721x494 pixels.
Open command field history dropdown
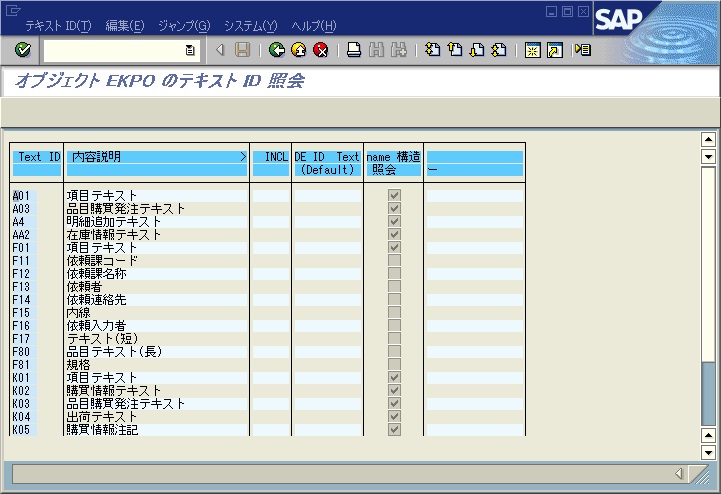(190, 50)
